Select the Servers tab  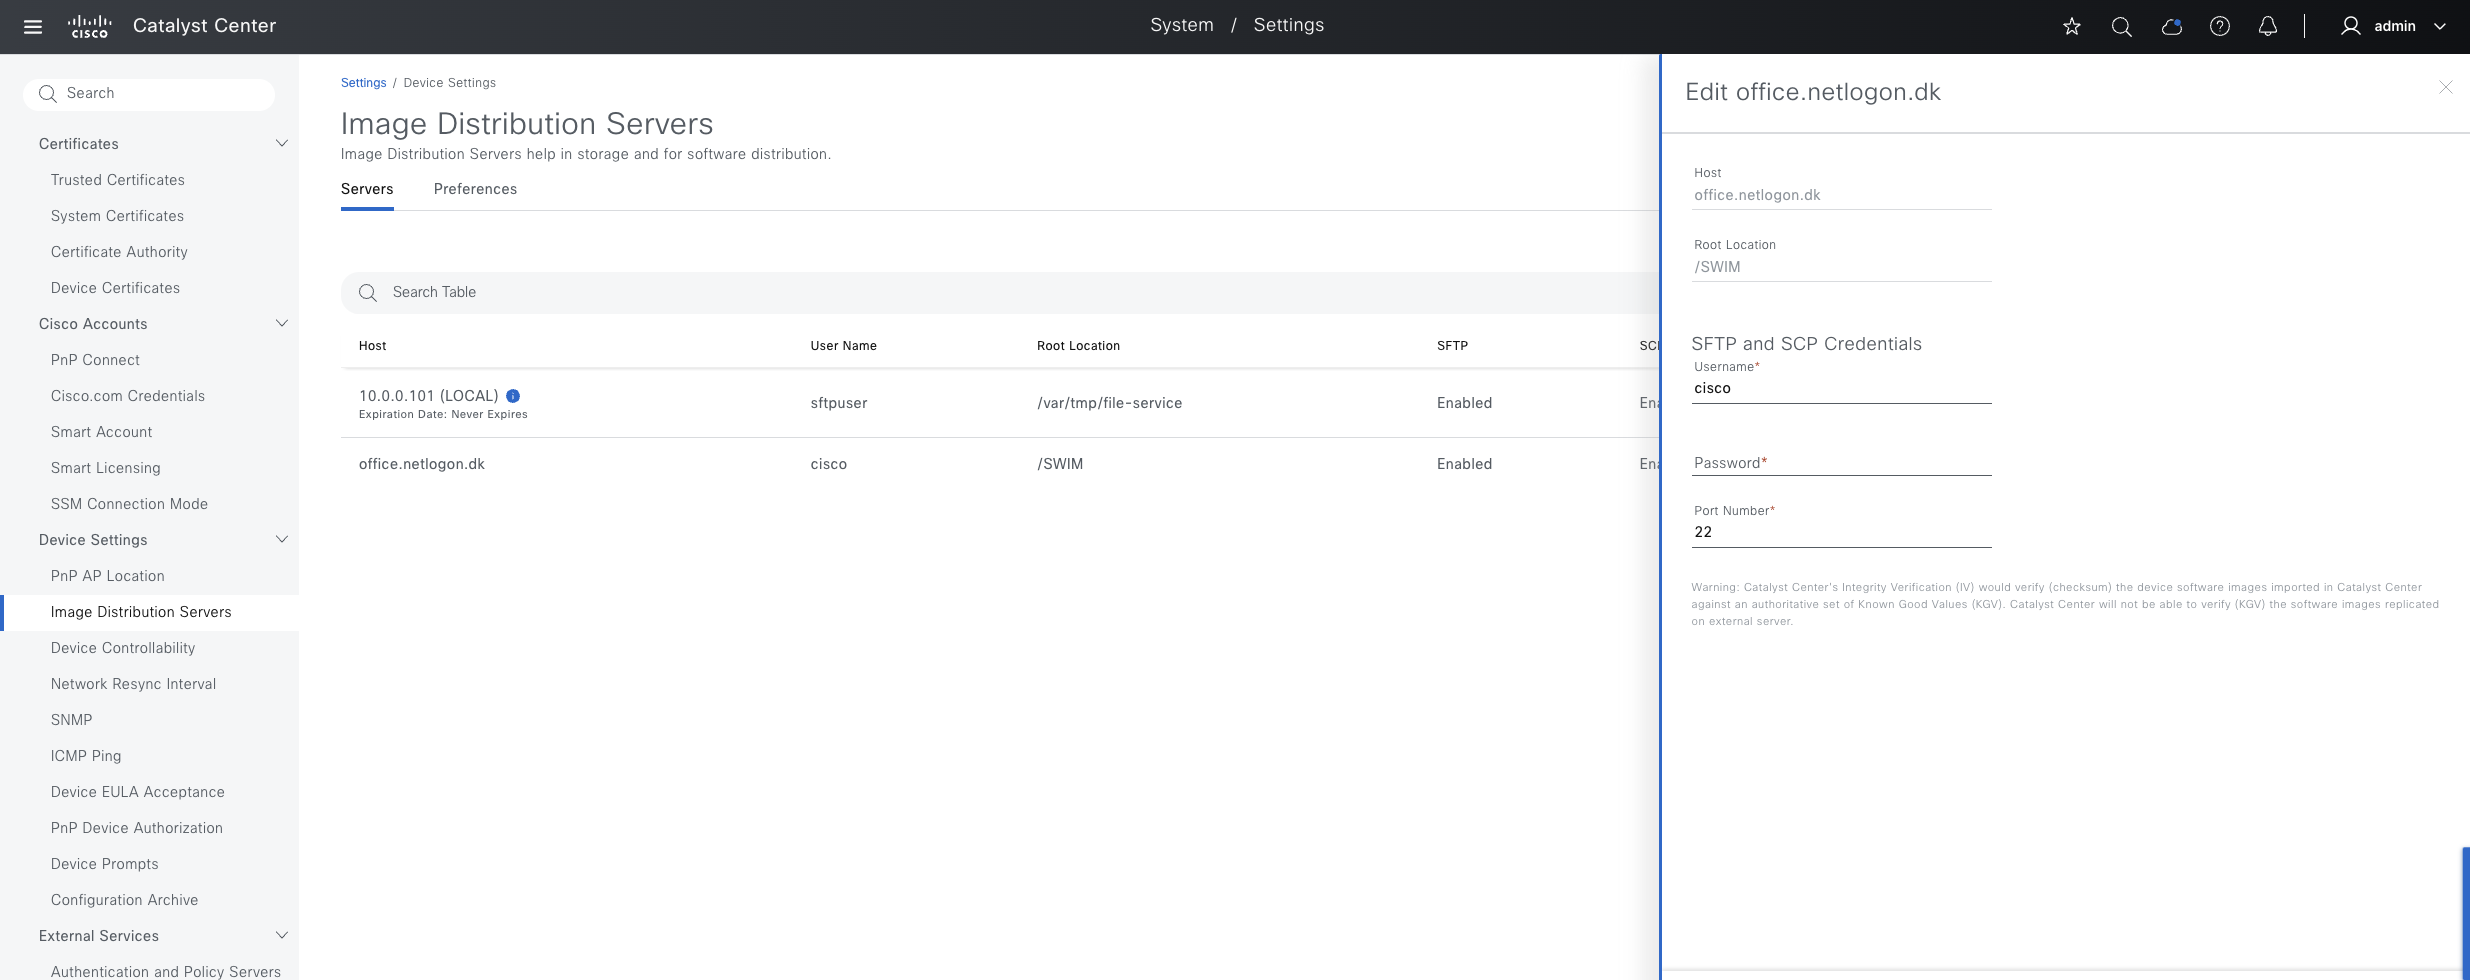tap(367, 189)
